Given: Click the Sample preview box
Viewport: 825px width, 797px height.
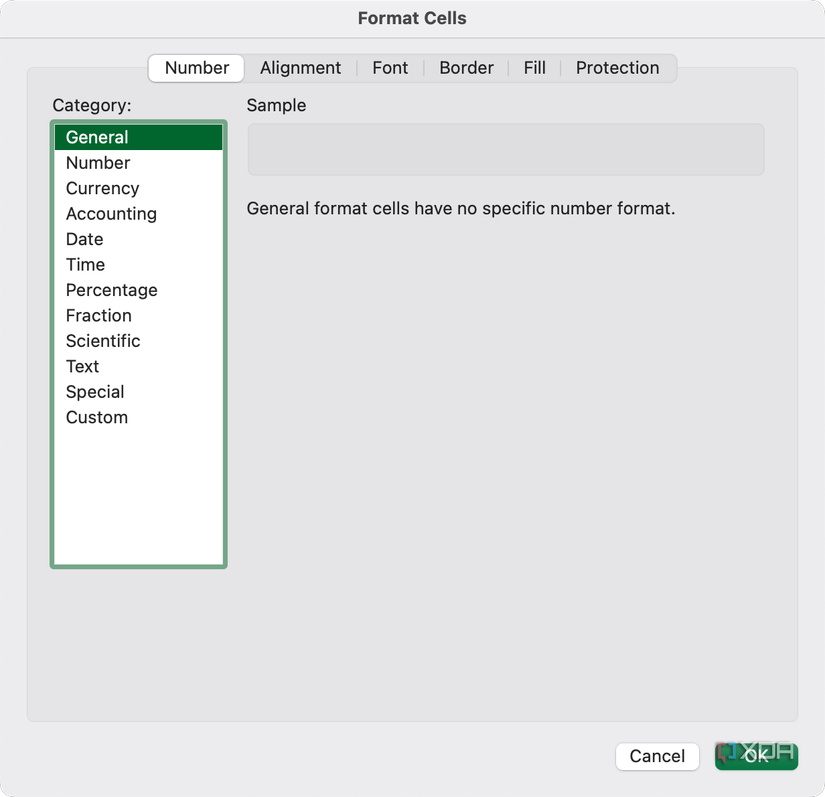Looking at the screenshot, I should [506, 149].
